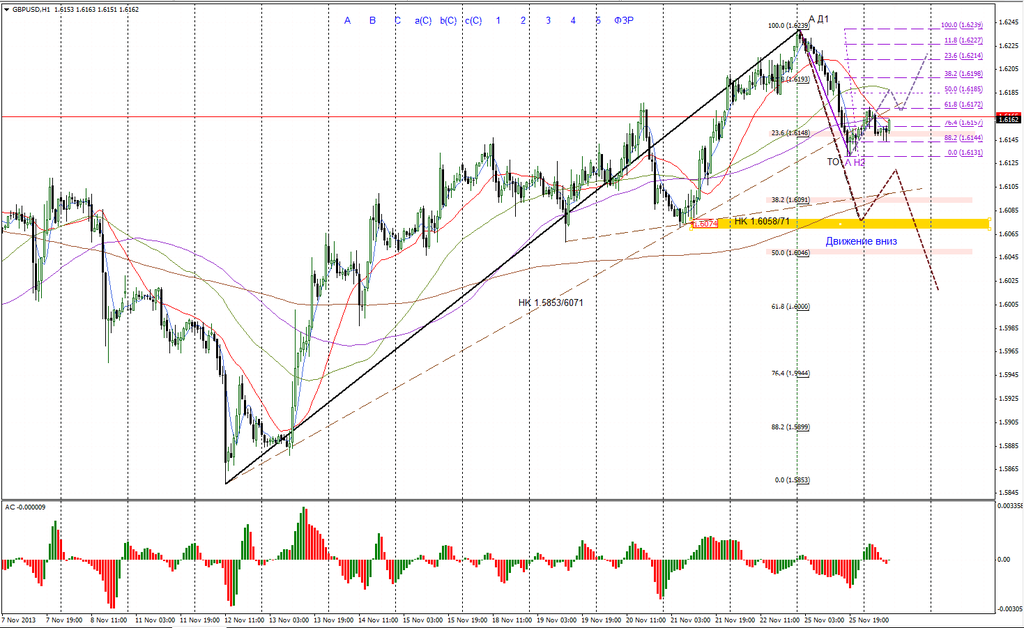The width and height of the screenshot is (1024, 628).
Task: Select the HK 1.5853/6071 trendline label
Action: 551,302
